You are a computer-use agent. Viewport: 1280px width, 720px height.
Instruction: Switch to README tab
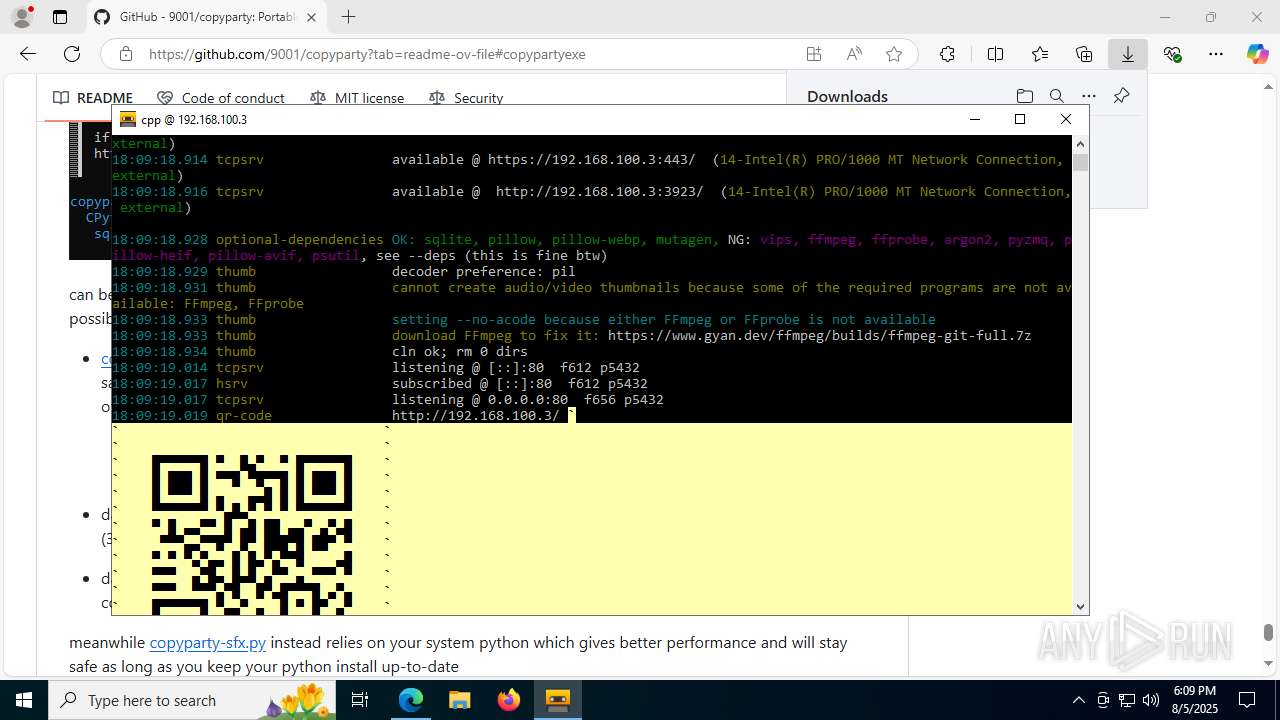[93, 98]
